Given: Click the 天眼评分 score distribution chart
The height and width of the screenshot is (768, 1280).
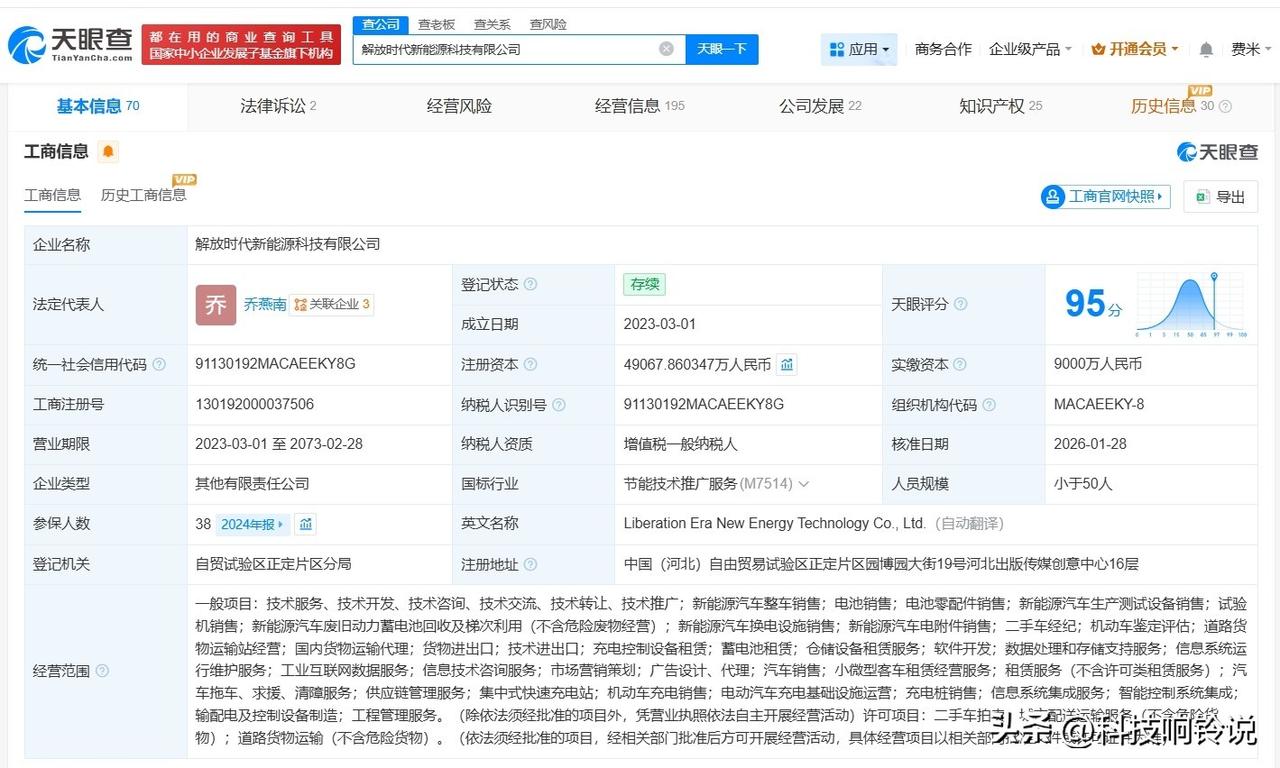Looking at the screenshot, I should (1191, 305).
